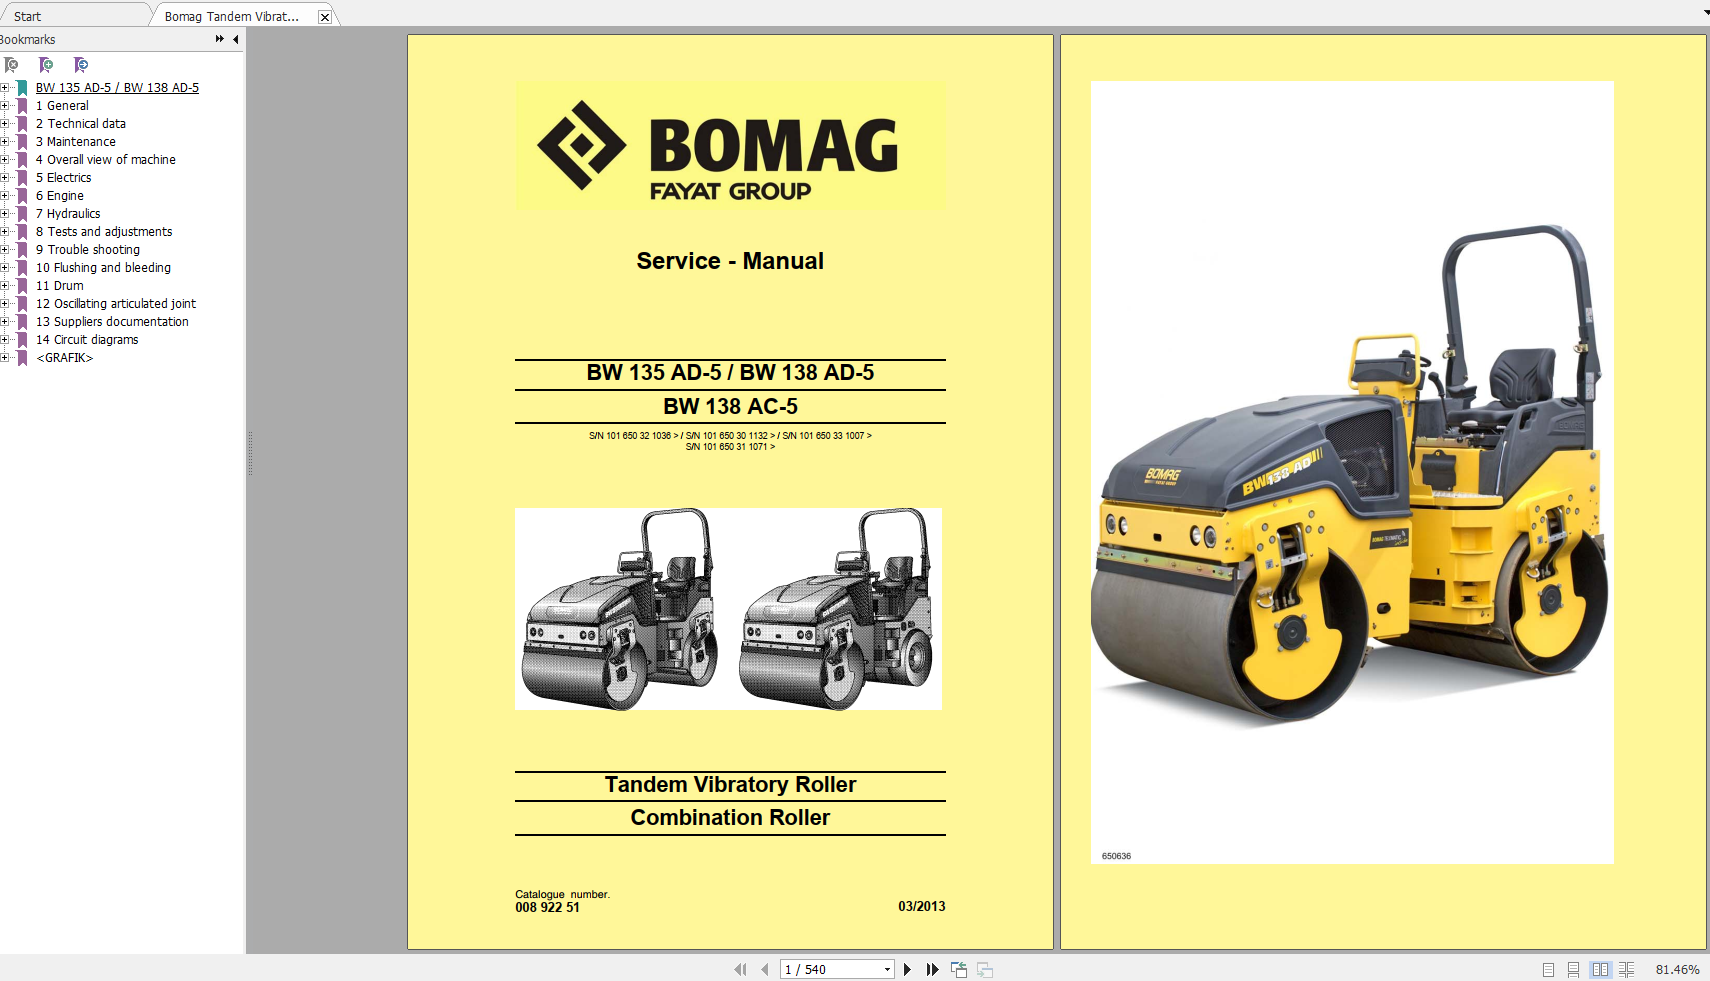
Task: Open the tab list arrow at top right
Action: 1705,13
